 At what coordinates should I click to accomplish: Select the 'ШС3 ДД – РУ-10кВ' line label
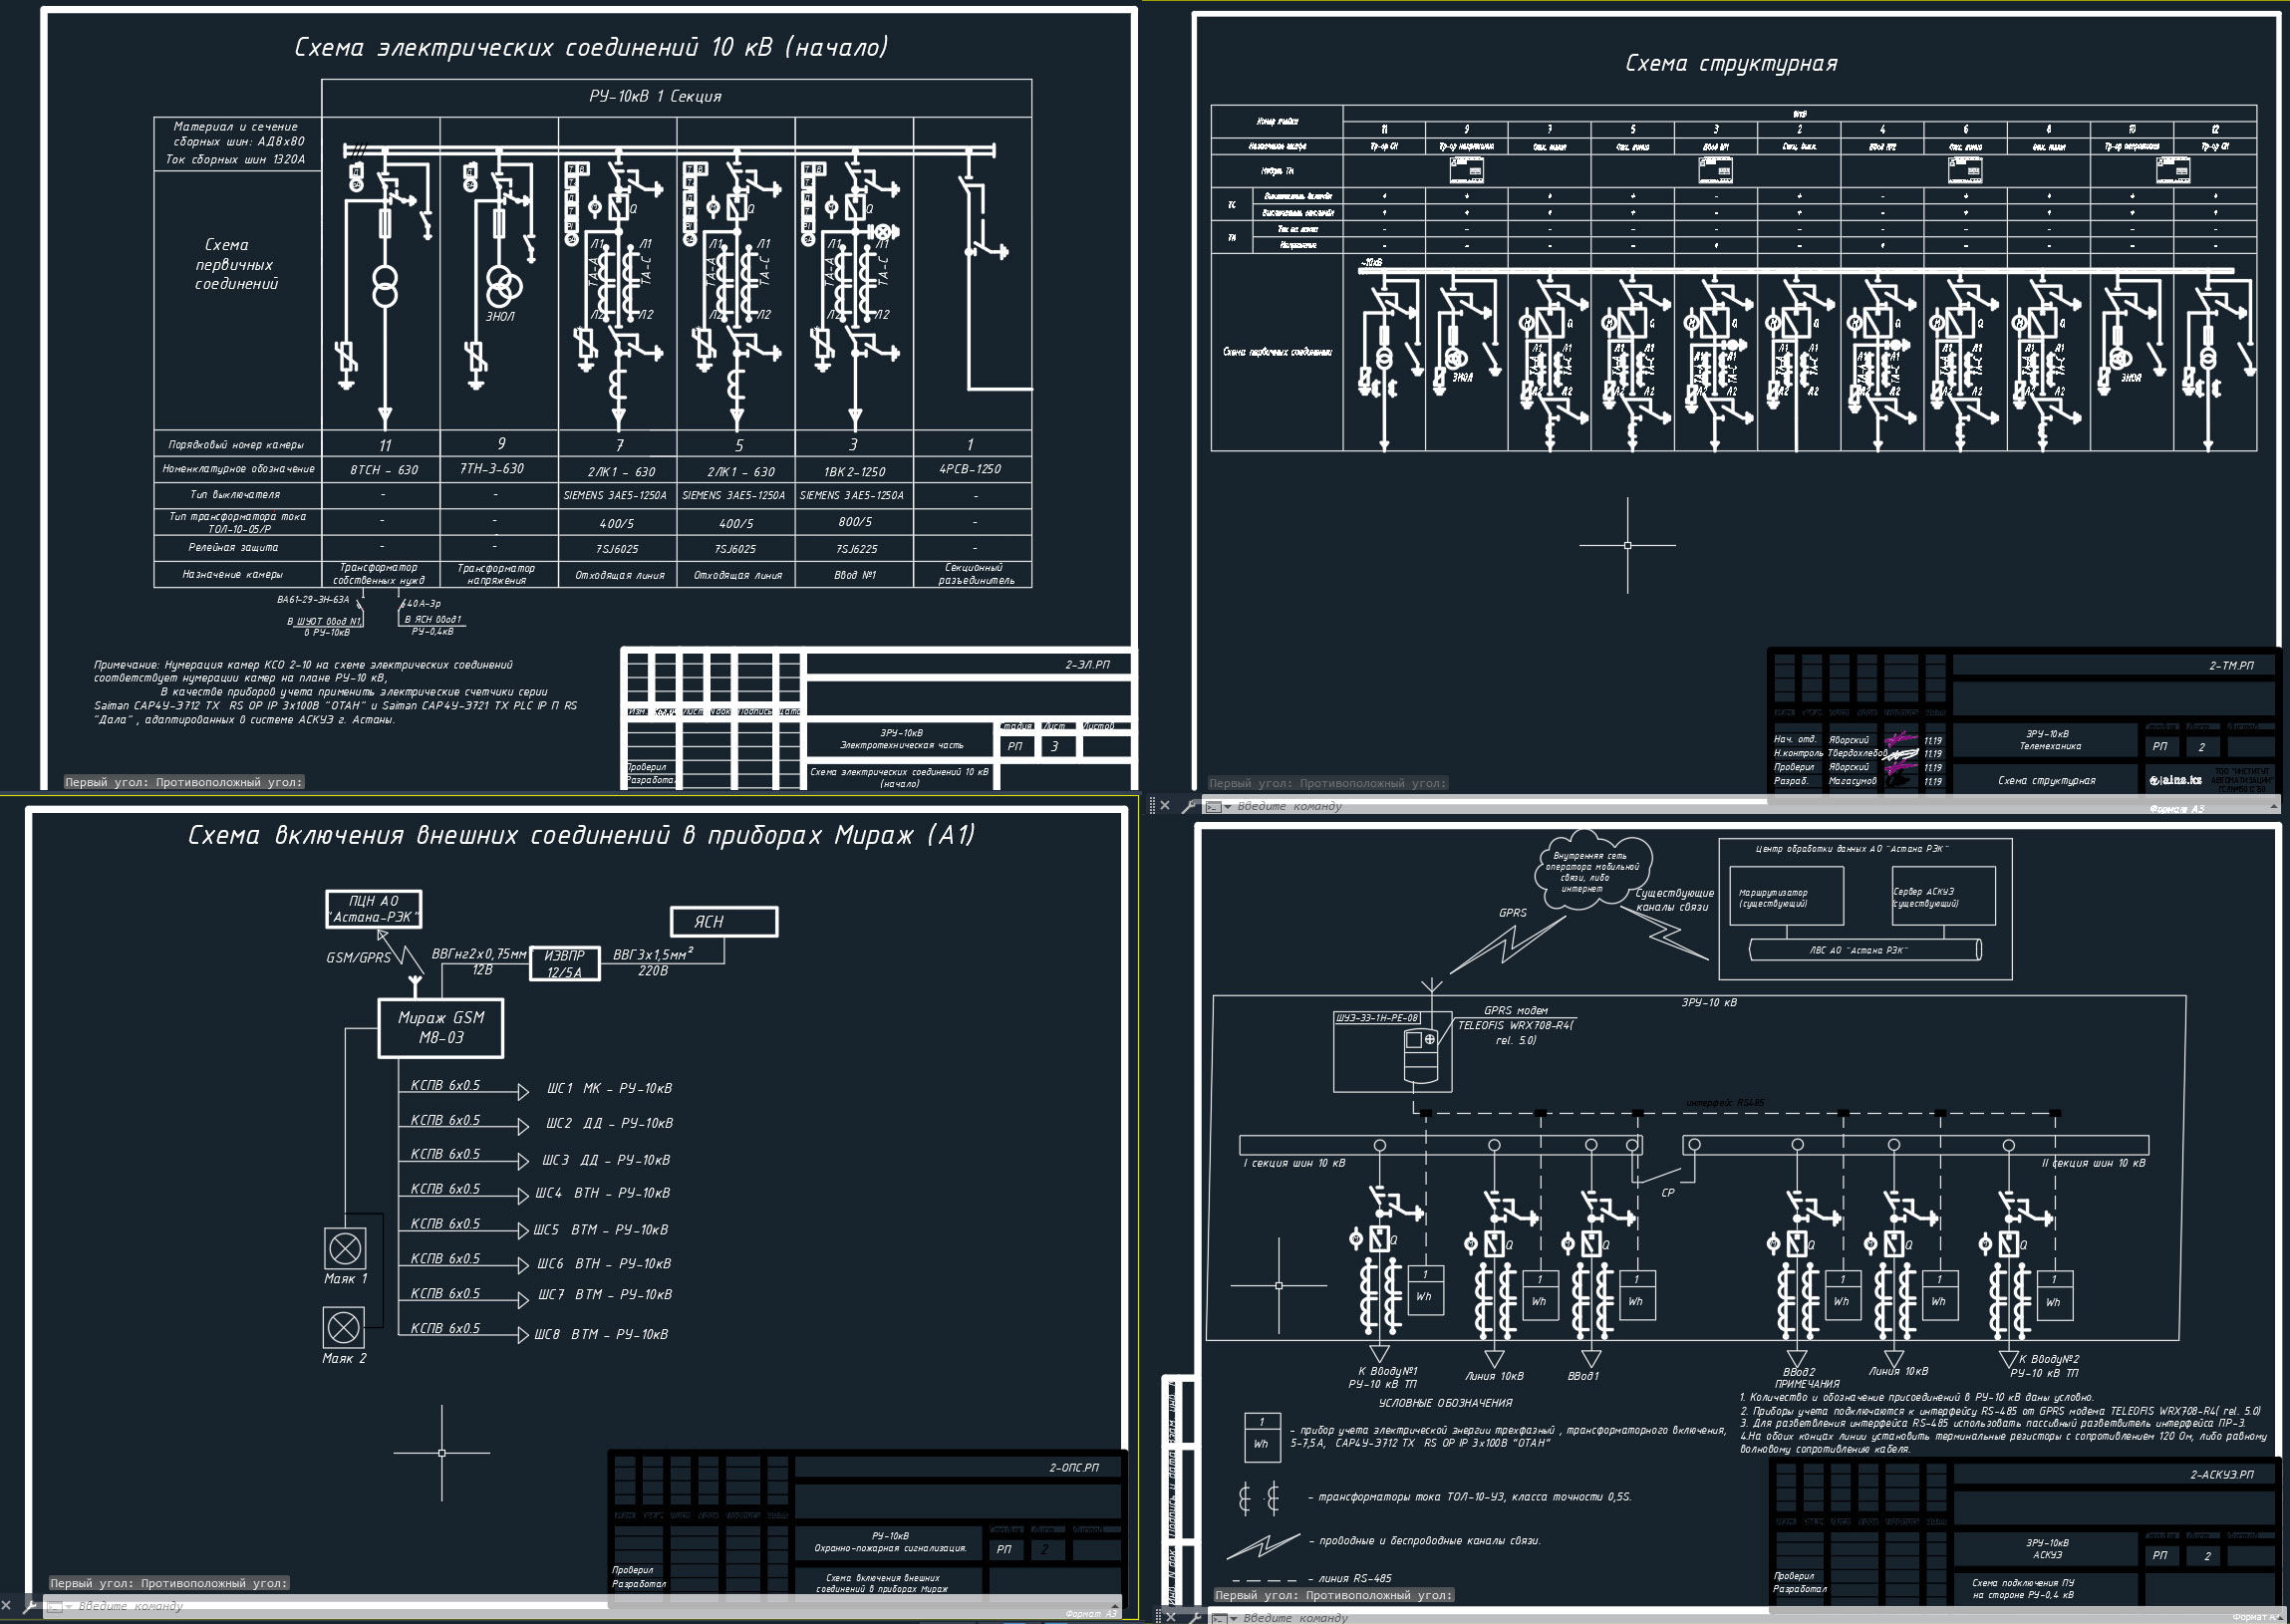pyautogui.click(x=606, y=1160)
